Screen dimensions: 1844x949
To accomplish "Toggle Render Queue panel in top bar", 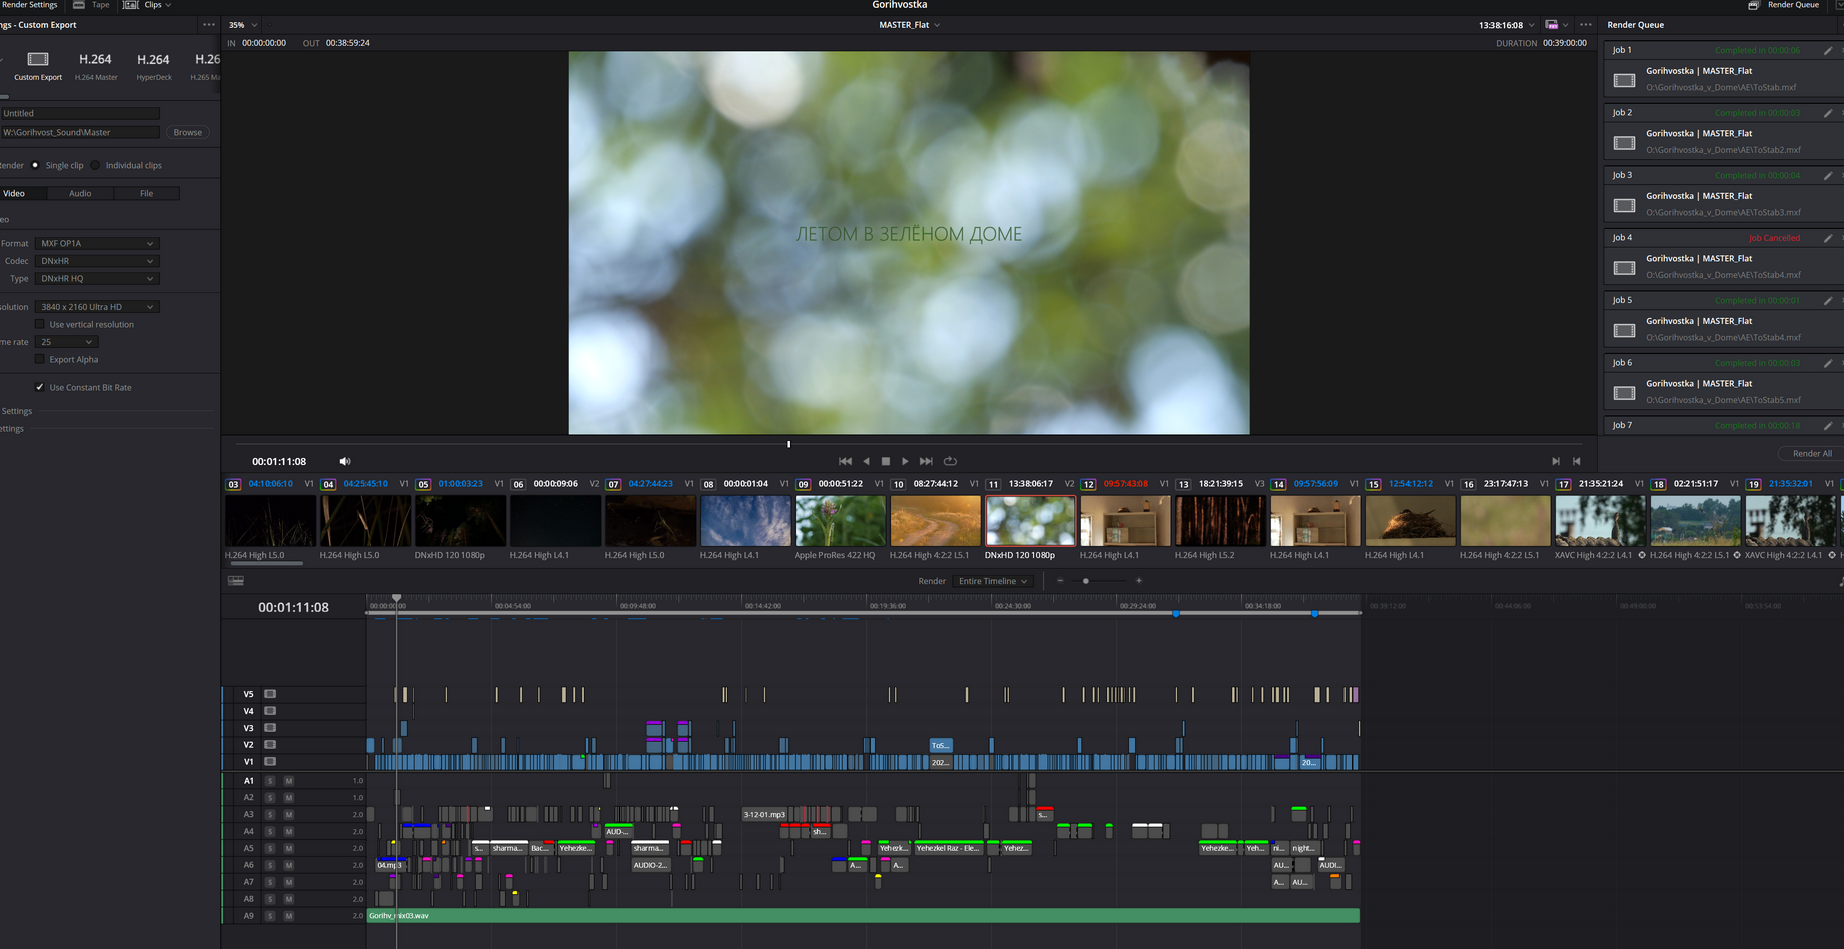I will tap(1784, 5).
